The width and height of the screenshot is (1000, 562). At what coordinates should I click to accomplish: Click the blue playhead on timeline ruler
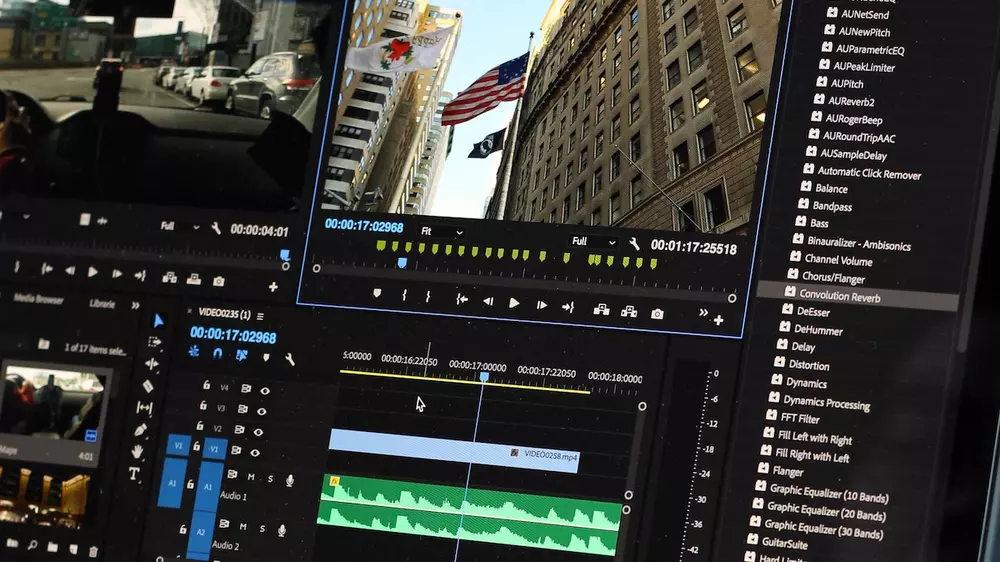click(x=484, y=377)
